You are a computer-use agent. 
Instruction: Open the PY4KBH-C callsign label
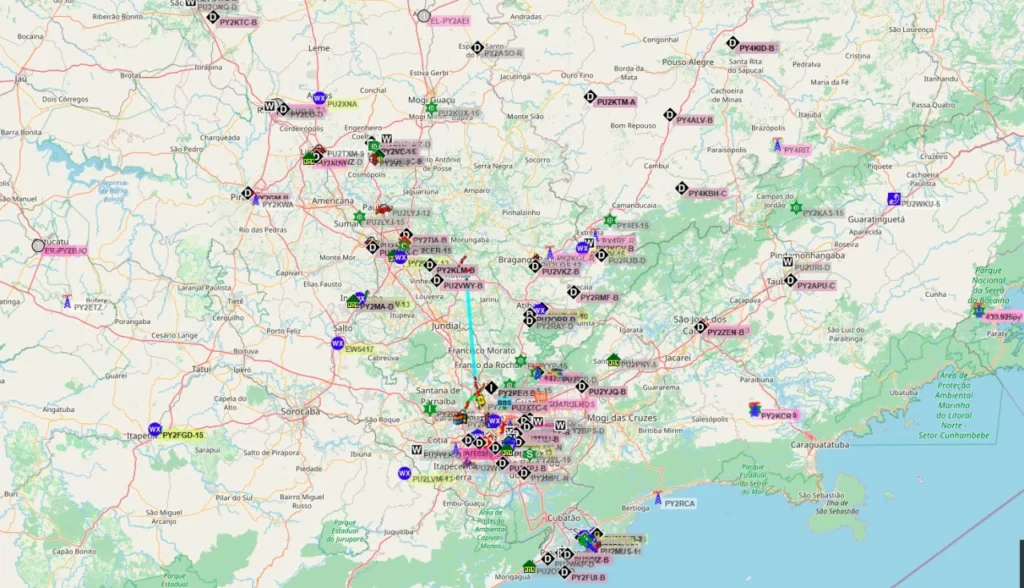708,193
